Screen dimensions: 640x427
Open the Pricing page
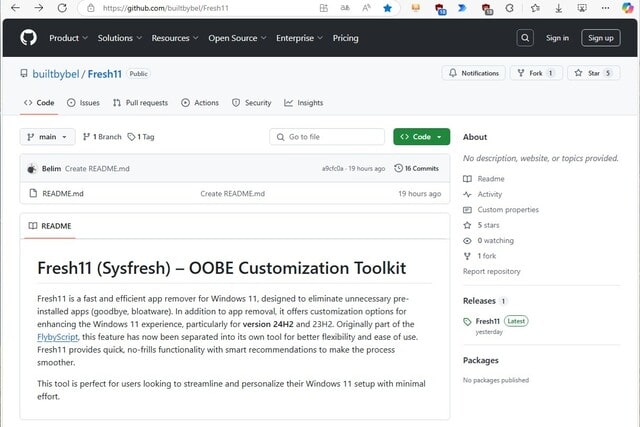[345, 38]
